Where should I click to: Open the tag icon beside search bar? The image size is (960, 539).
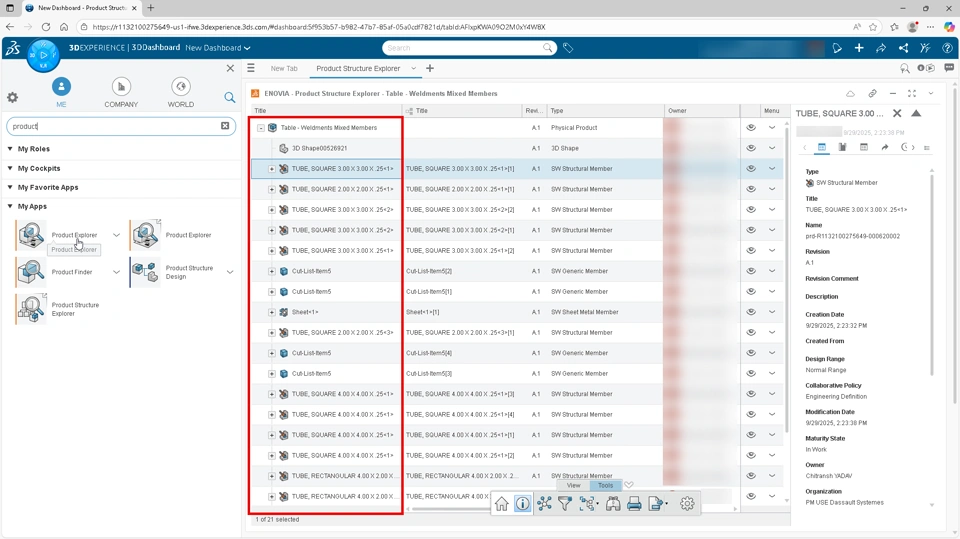tap(568, 48)
